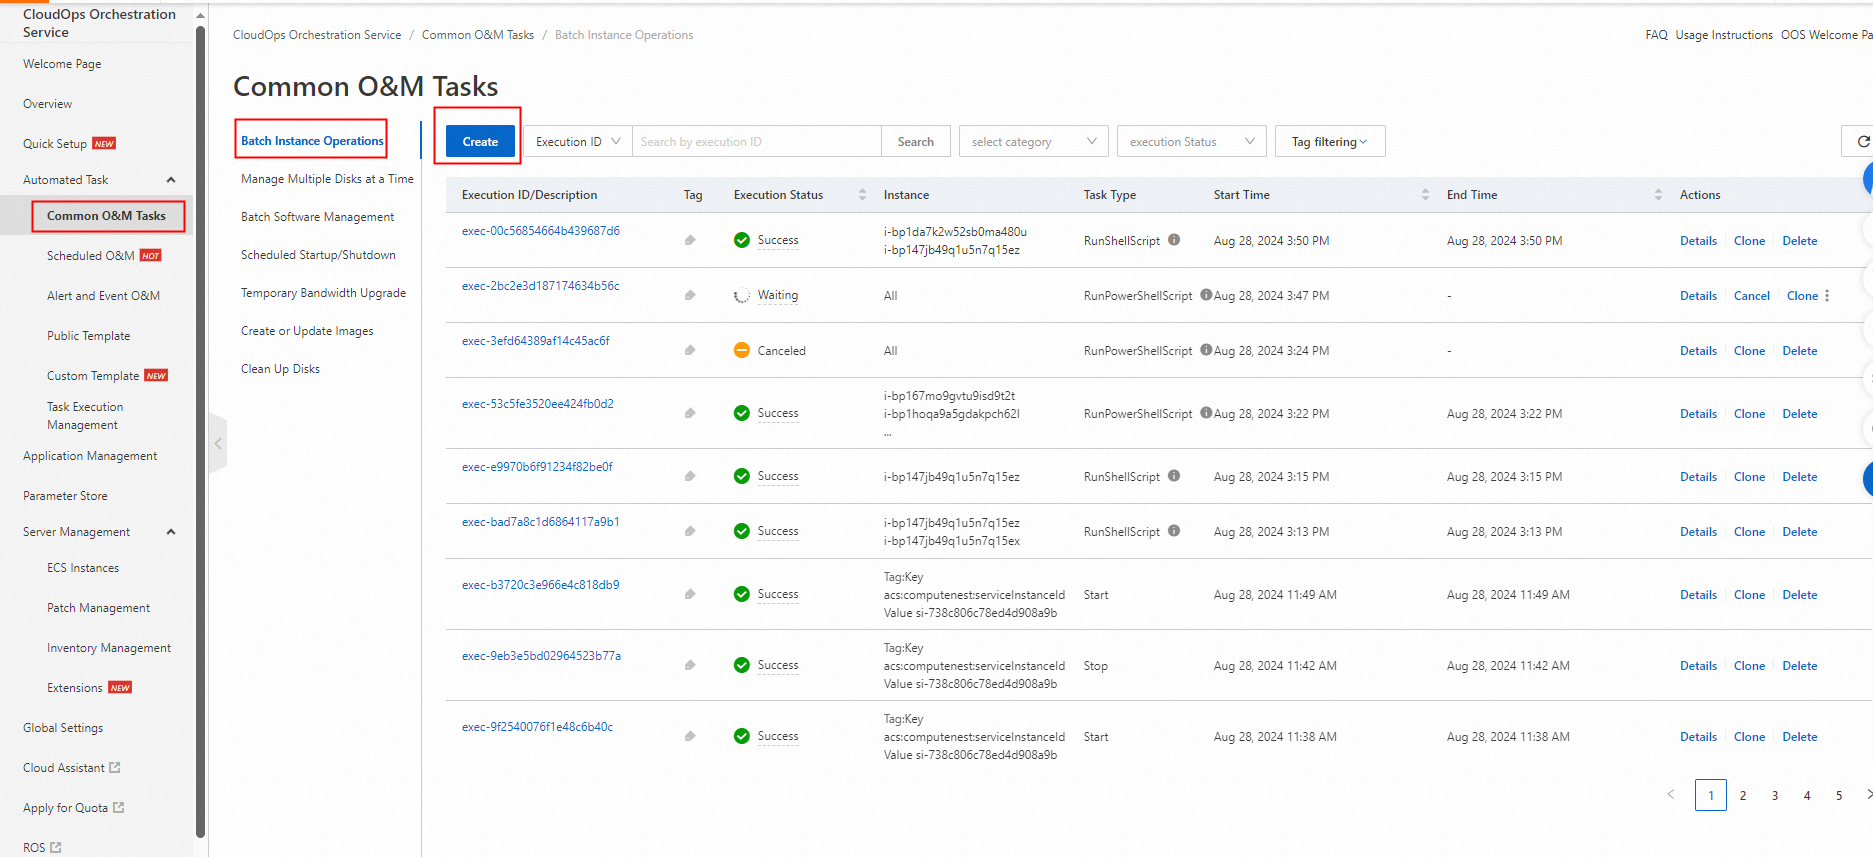Open Welcome Page in sidebar
Image resolution: width=1873 pixels, height=857 pixels.
(62, 64)
